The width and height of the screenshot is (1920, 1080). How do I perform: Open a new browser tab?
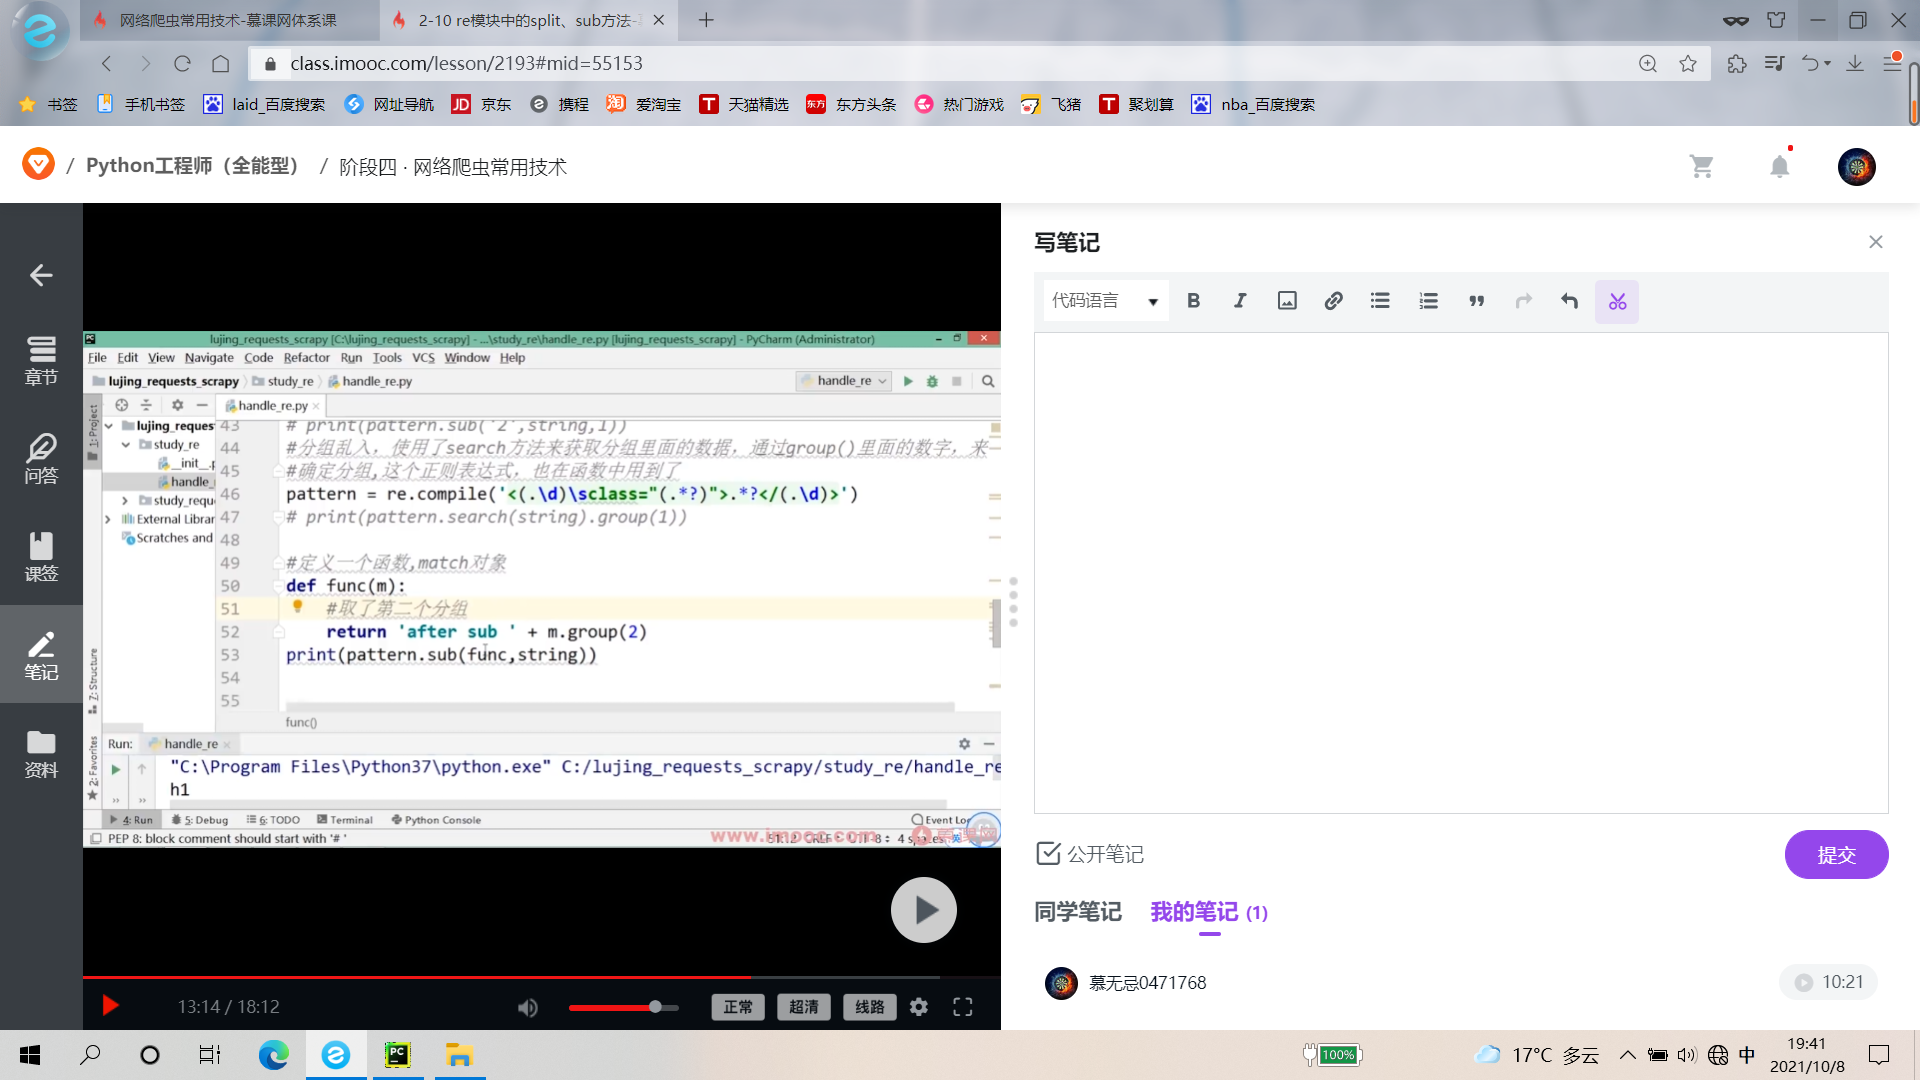(706, 20)
